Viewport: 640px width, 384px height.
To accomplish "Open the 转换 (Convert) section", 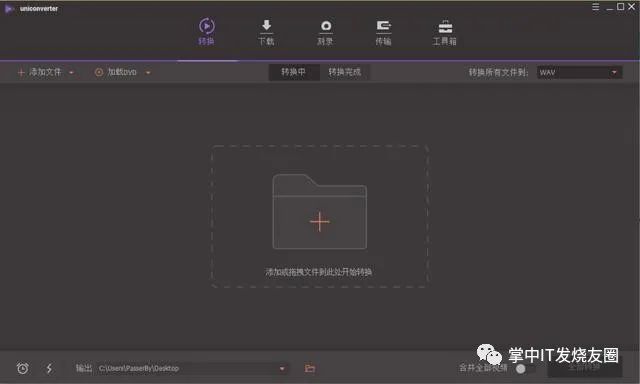I will [x=207, y=31].
